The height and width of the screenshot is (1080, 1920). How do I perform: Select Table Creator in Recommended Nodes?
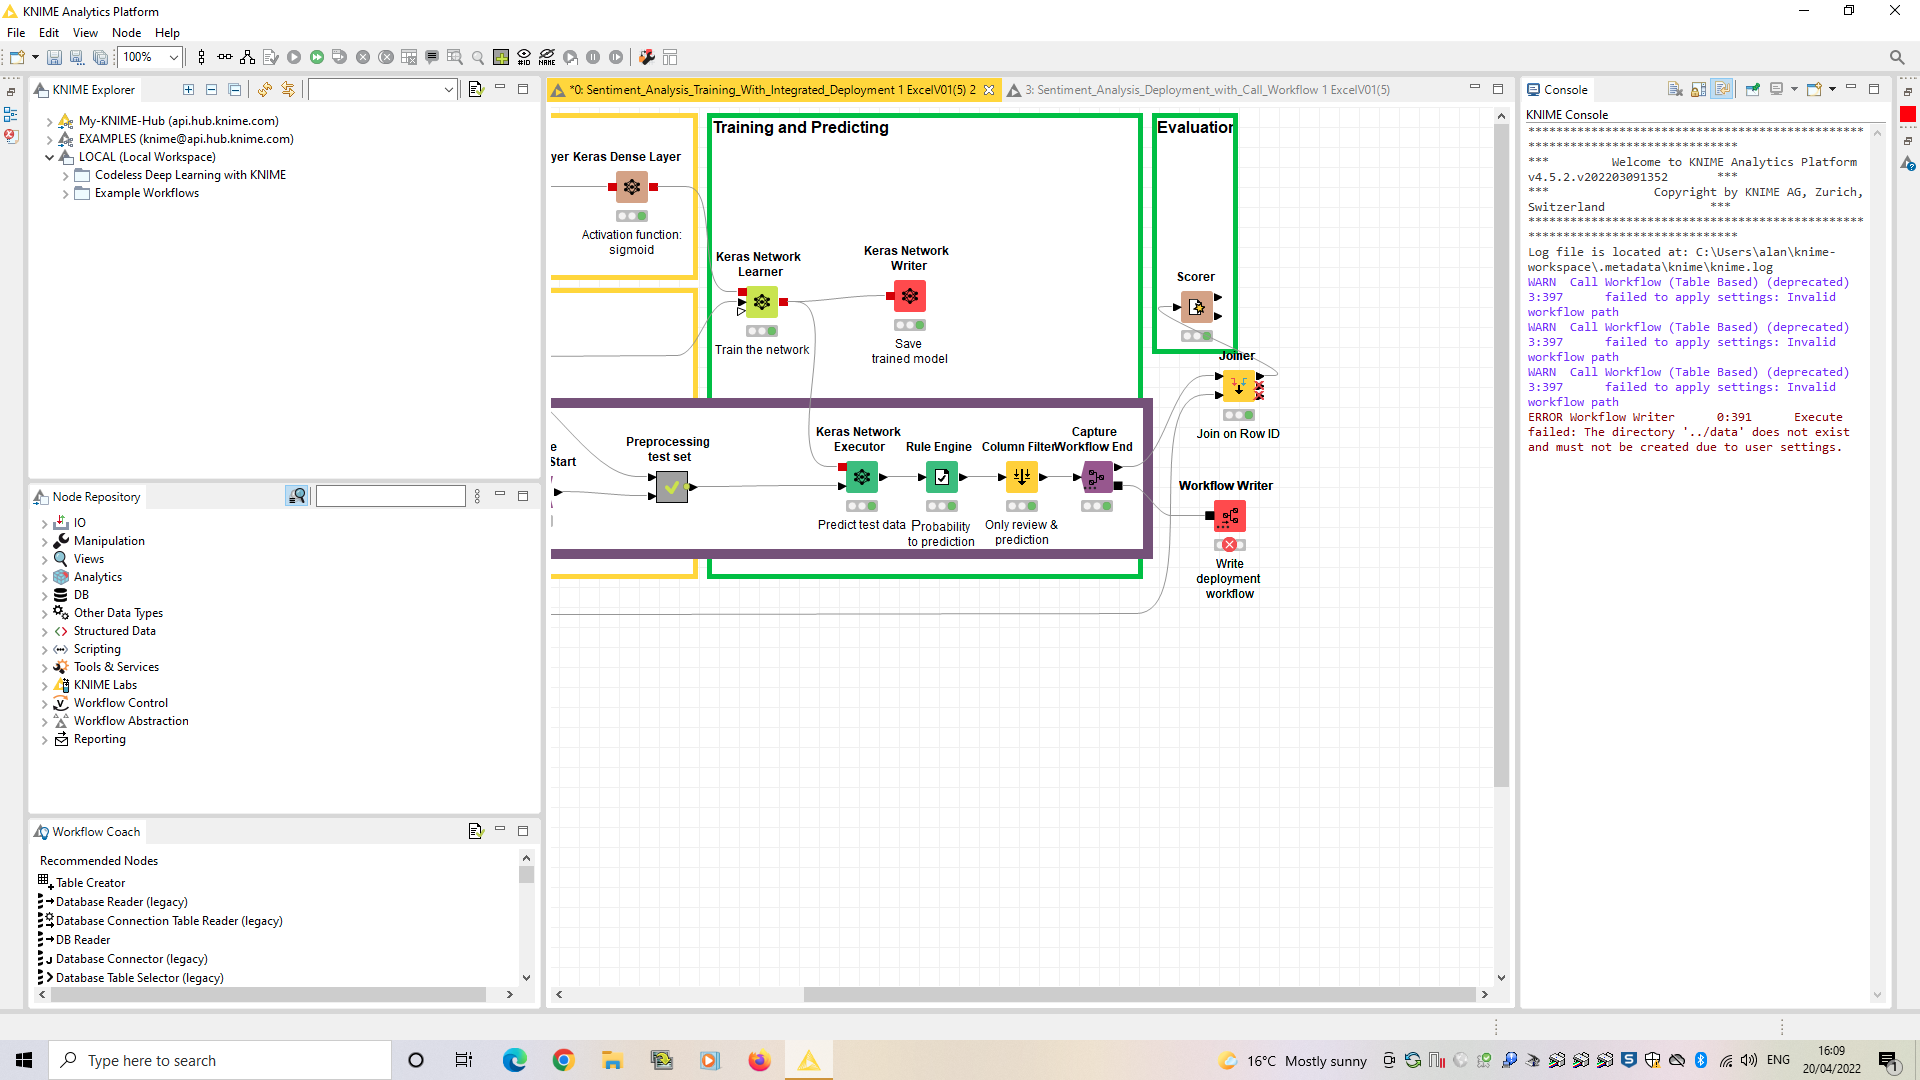(90, 883)
